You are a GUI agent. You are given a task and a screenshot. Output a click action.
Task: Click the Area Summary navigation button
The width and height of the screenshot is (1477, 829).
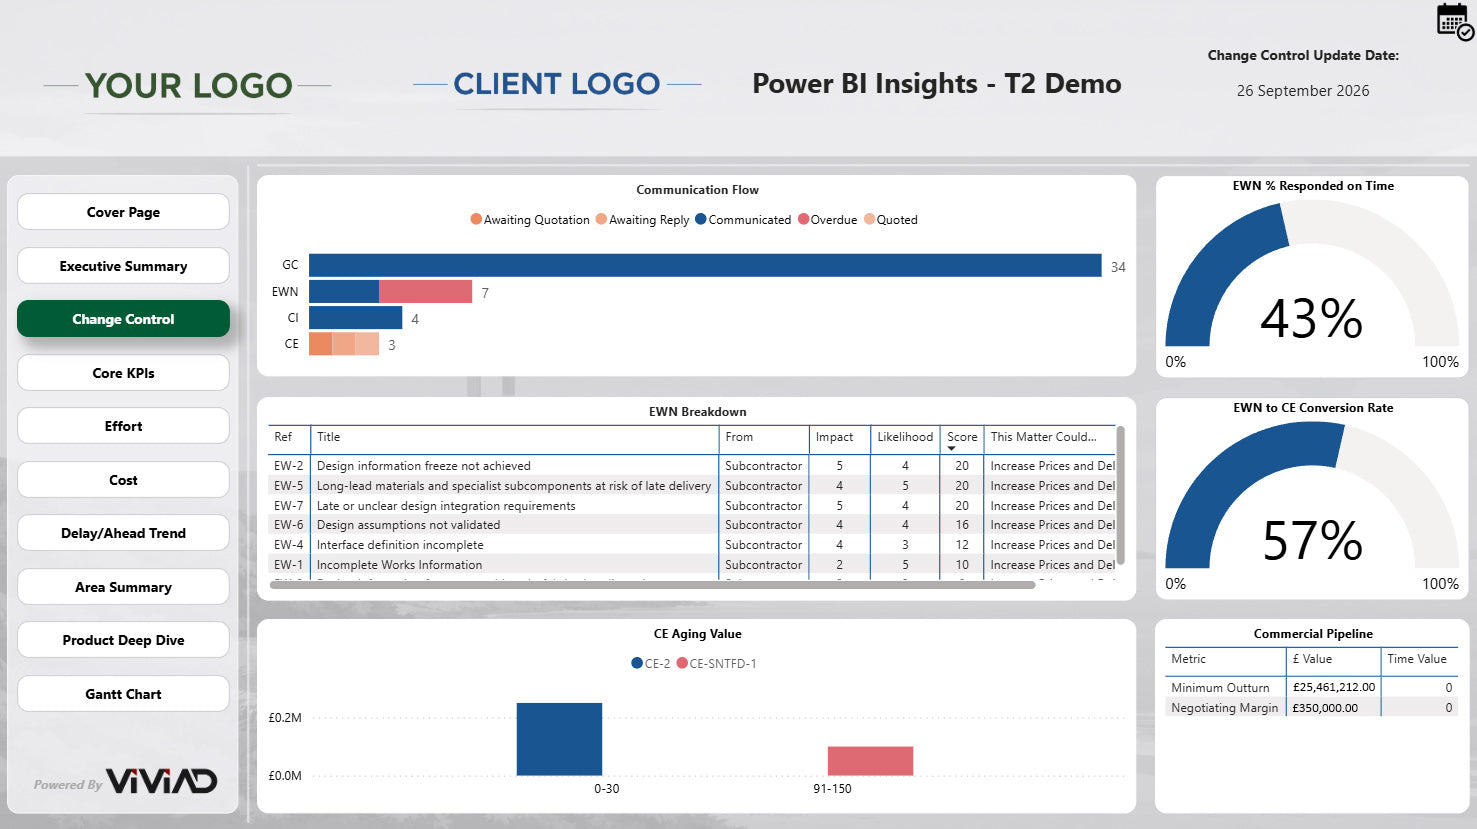(x=123, y=587)
